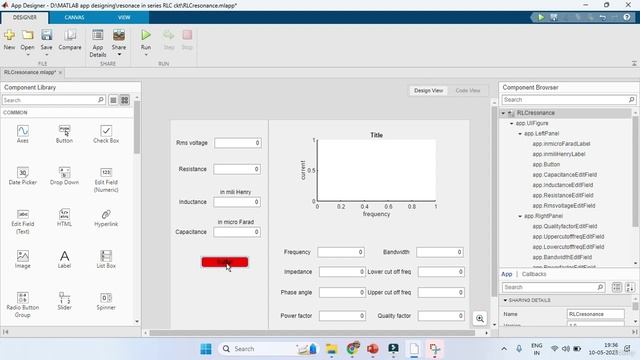The height and width of the screenshot is (360, 640).
Task: Open the Share dropdown arrow
Action: [119, 55]
